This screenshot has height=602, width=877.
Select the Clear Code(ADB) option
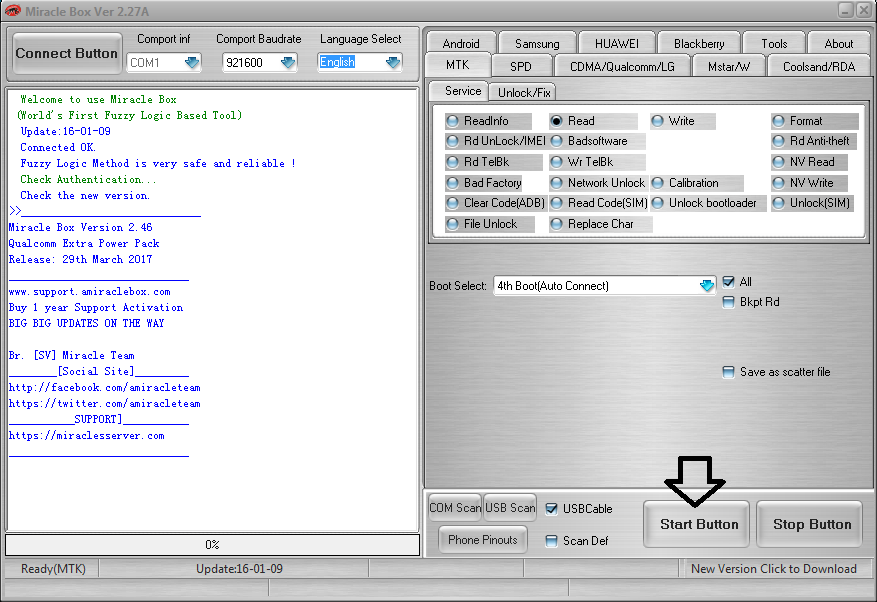496,203
